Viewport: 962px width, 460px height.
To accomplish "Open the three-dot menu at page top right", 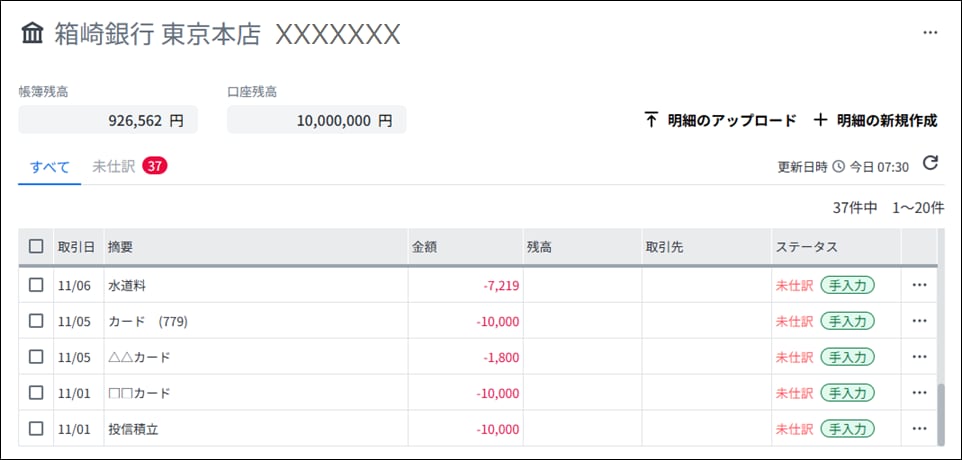I will 930,33.
